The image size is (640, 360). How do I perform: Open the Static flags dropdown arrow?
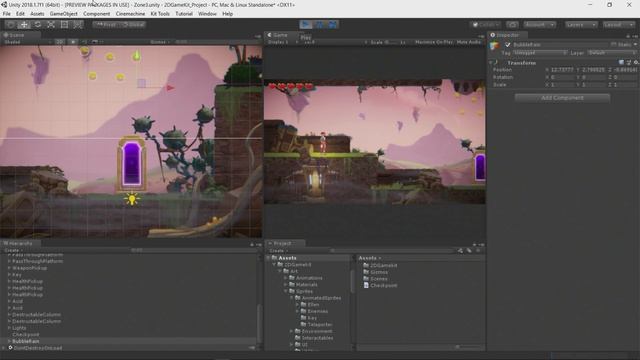(x=635, y=44)
